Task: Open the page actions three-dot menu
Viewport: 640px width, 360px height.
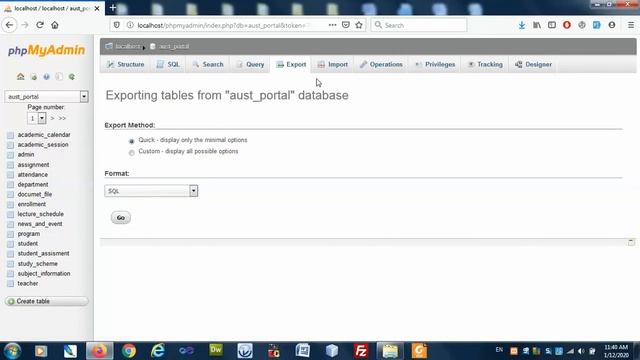Action: point(332,25)
